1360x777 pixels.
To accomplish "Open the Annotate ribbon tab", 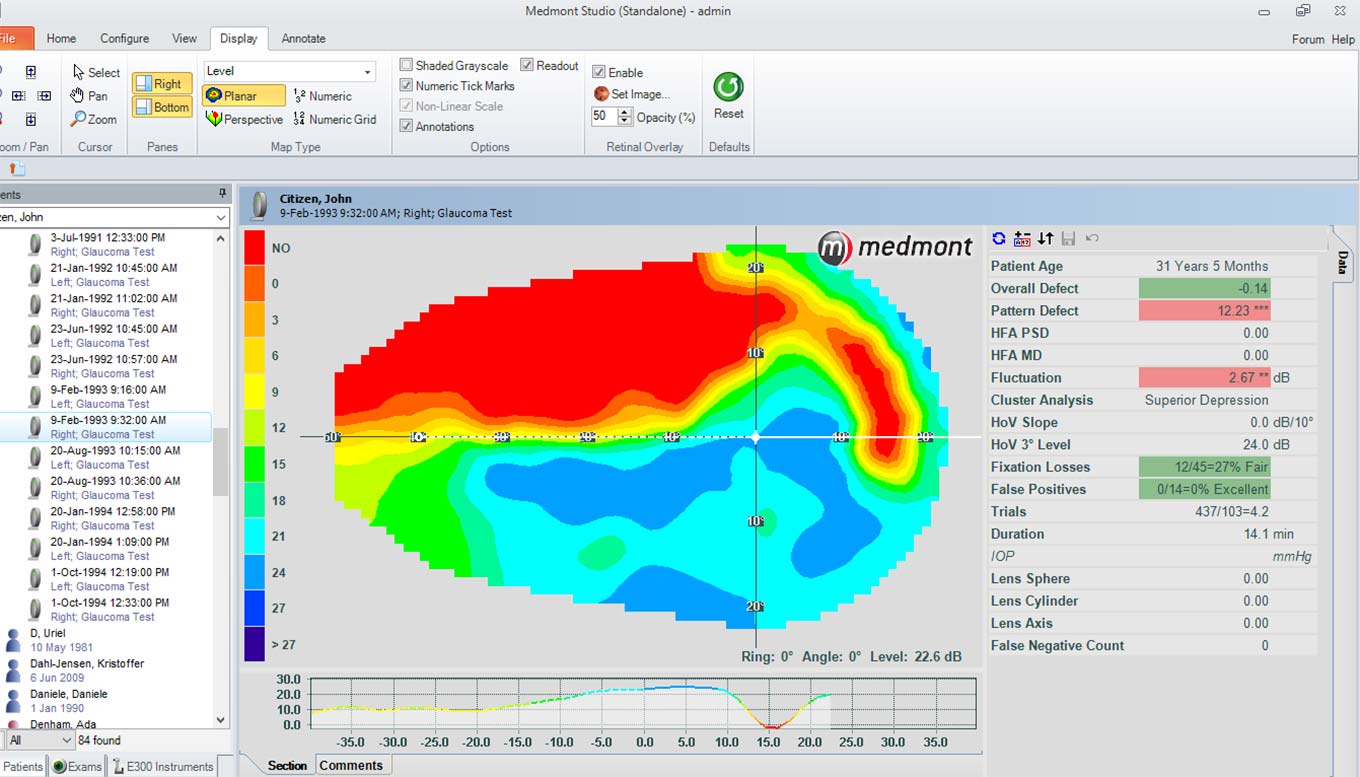I will pos(303,38).
